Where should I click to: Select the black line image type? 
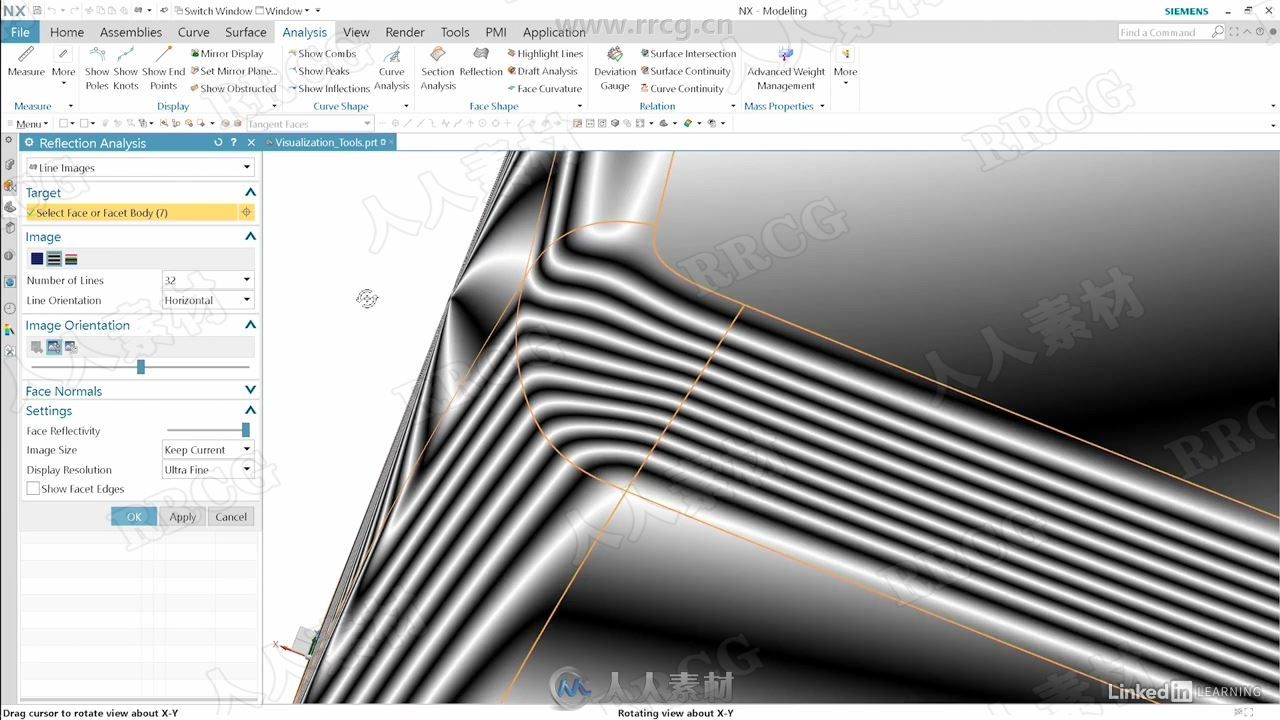(54, 259)
